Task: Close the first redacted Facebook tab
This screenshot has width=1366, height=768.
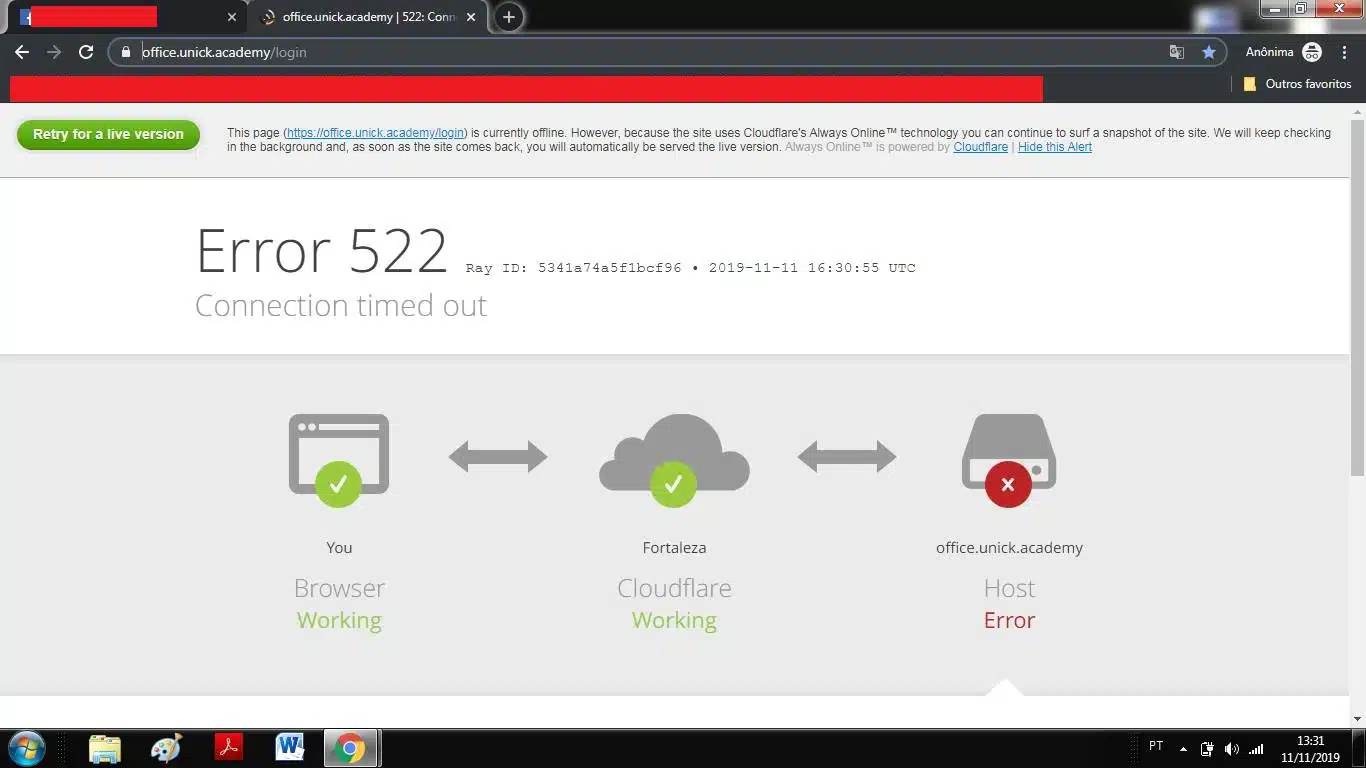Action: [232, 17]
